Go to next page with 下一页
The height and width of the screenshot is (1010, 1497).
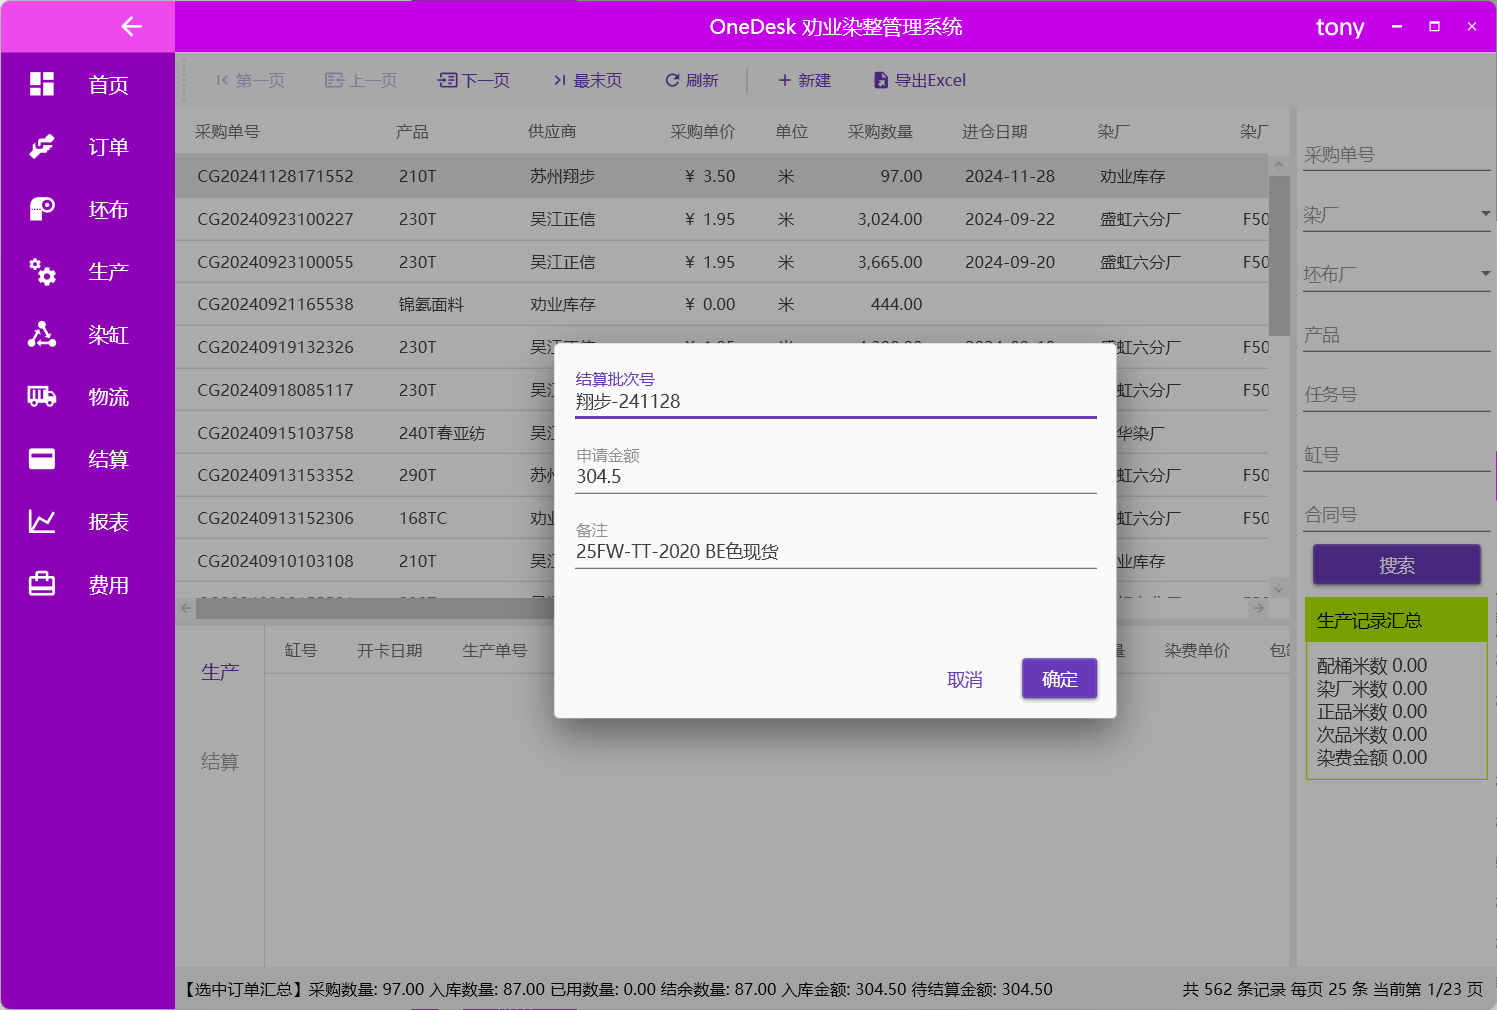475,80
